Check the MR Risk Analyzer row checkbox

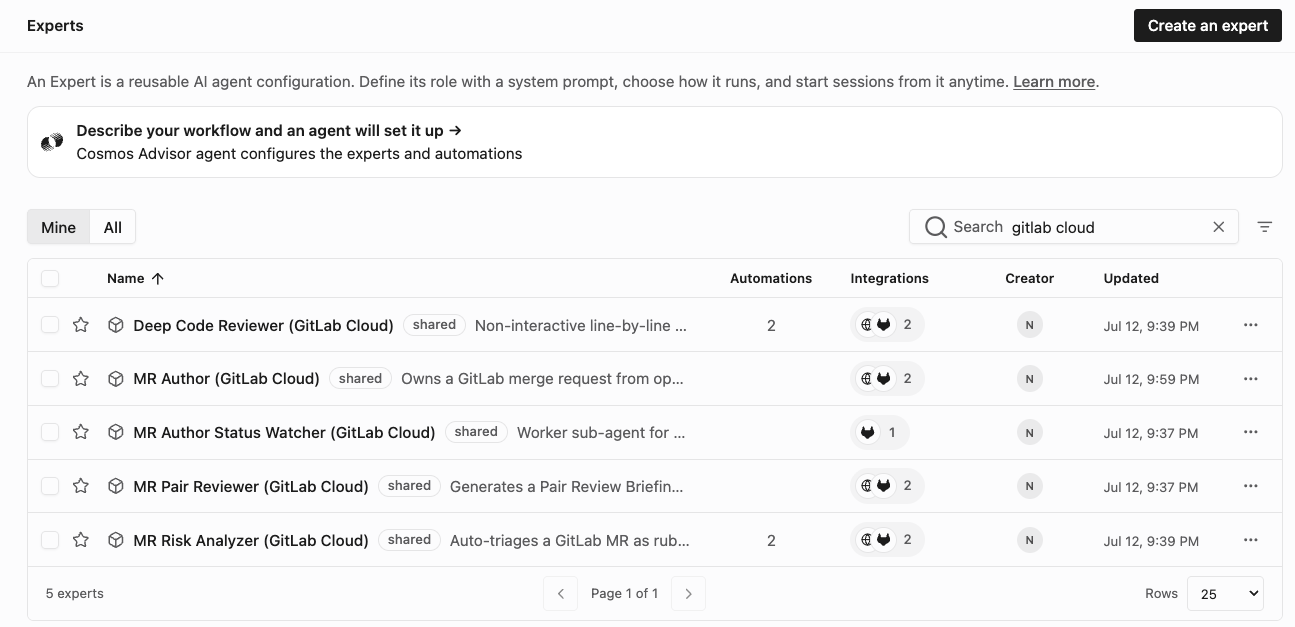[x=50, y=540]
